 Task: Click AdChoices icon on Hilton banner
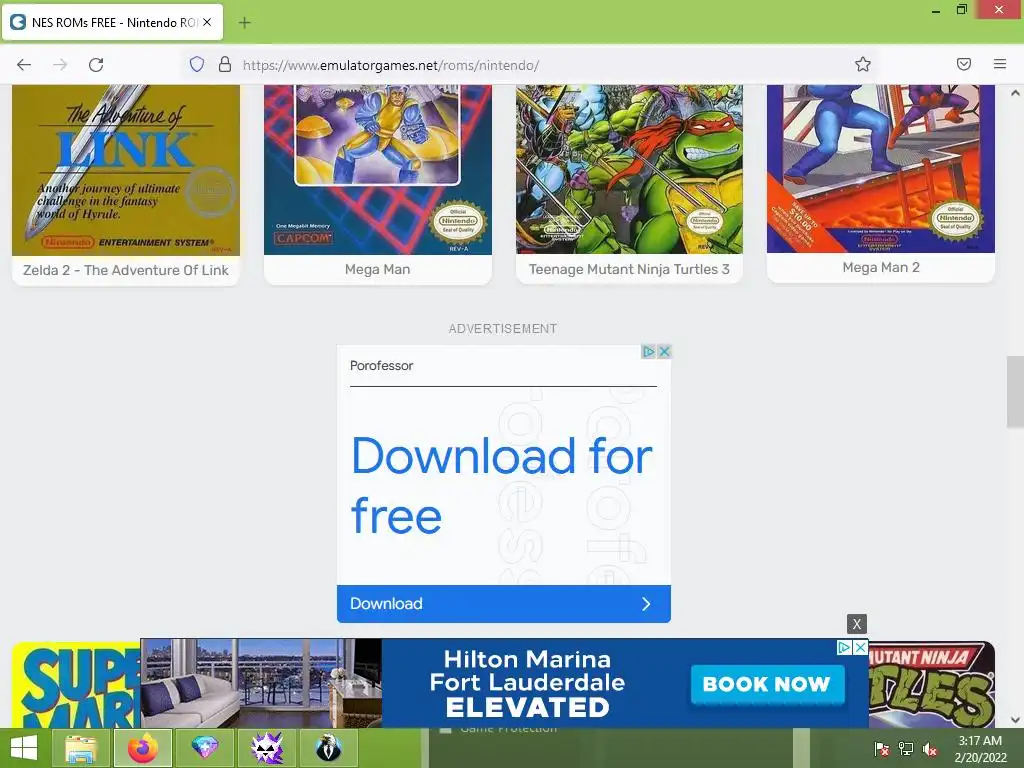(x=844, y=647)
